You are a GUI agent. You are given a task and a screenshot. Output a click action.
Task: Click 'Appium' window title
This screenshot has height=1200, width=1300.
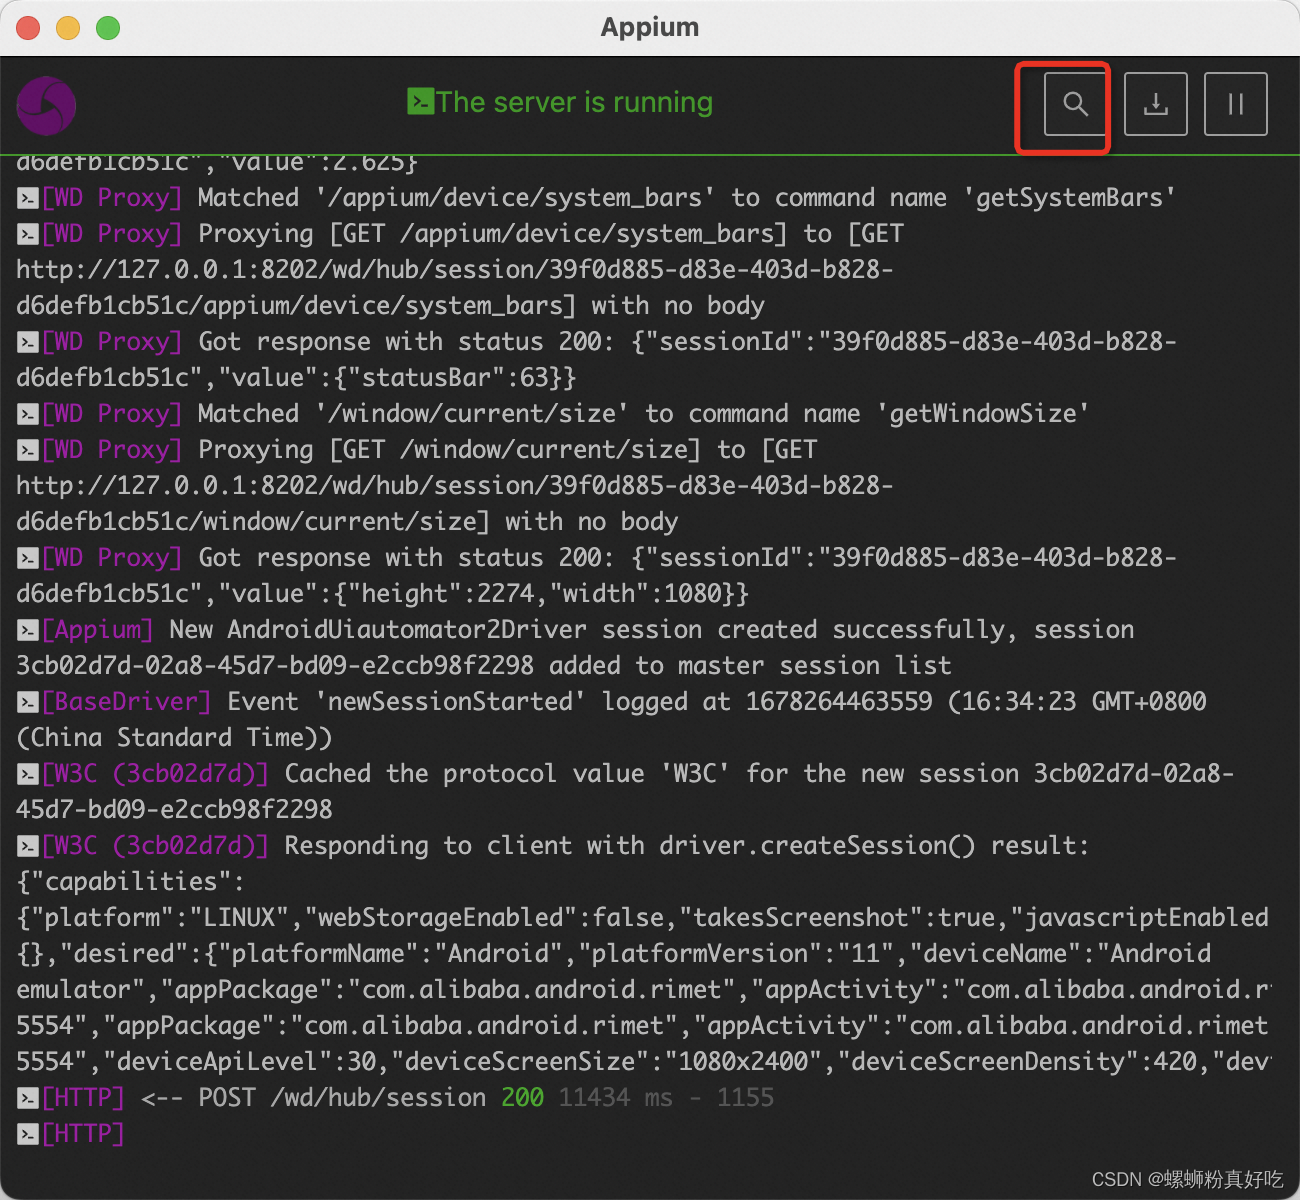(650, 27)
